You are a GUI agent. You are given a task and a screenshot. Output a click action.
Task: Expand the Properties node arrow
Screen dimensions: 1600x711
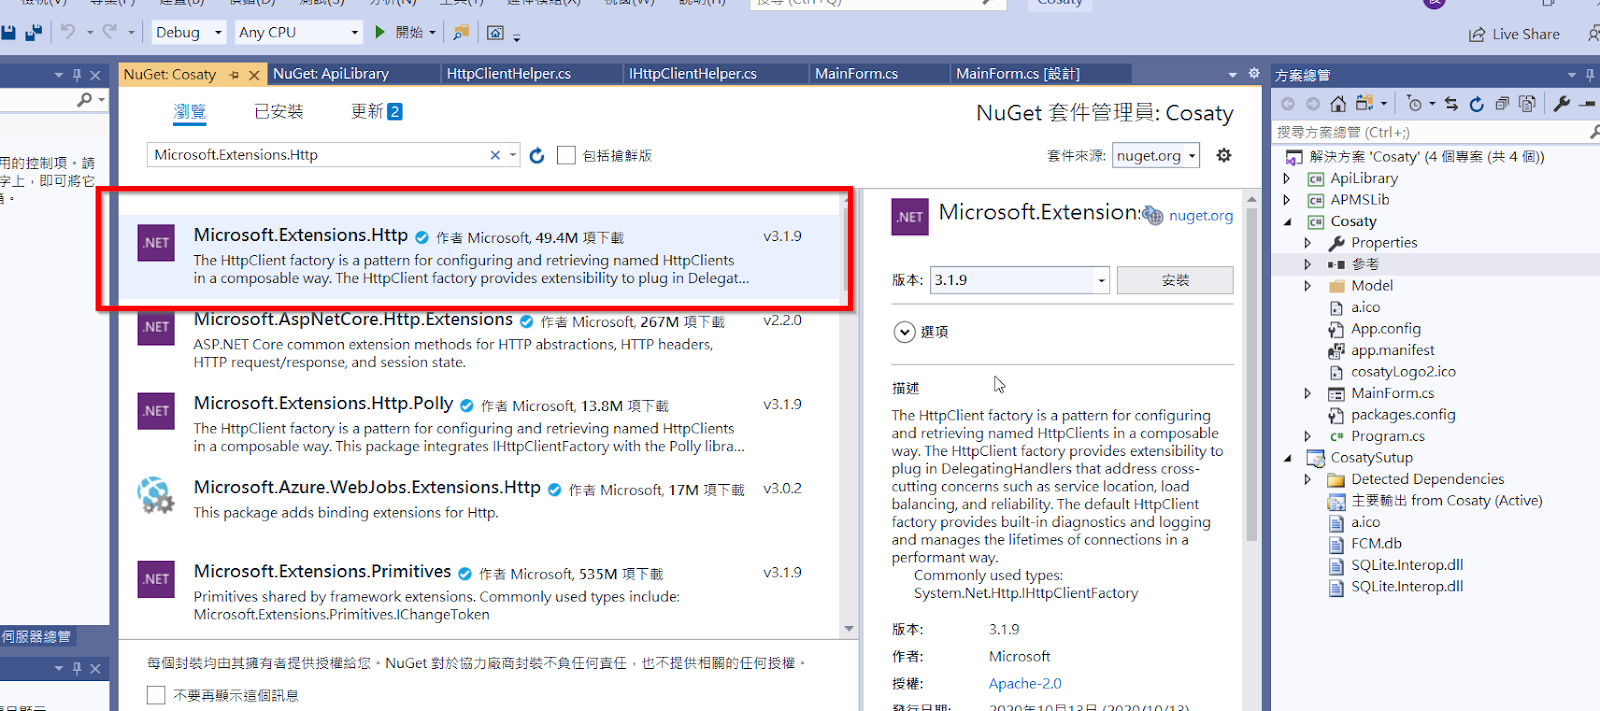(x=1308, y=243)
